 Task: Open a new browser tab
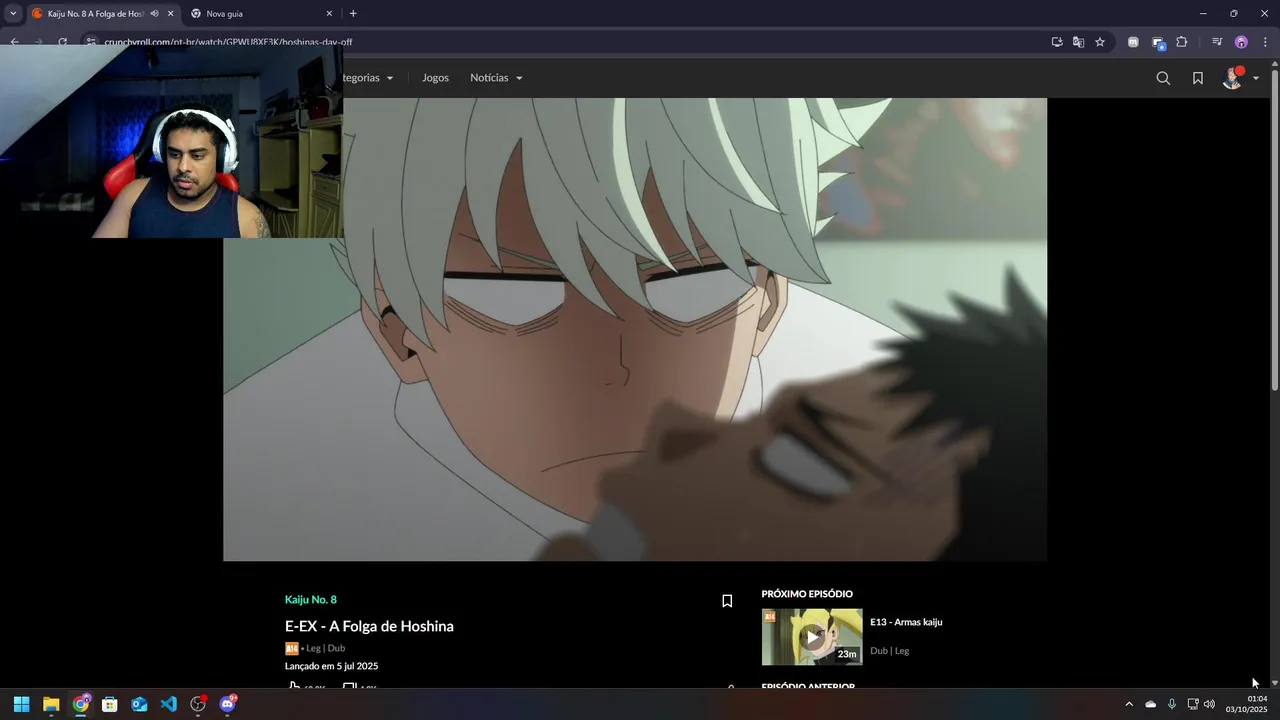click(x=353, y=14)
